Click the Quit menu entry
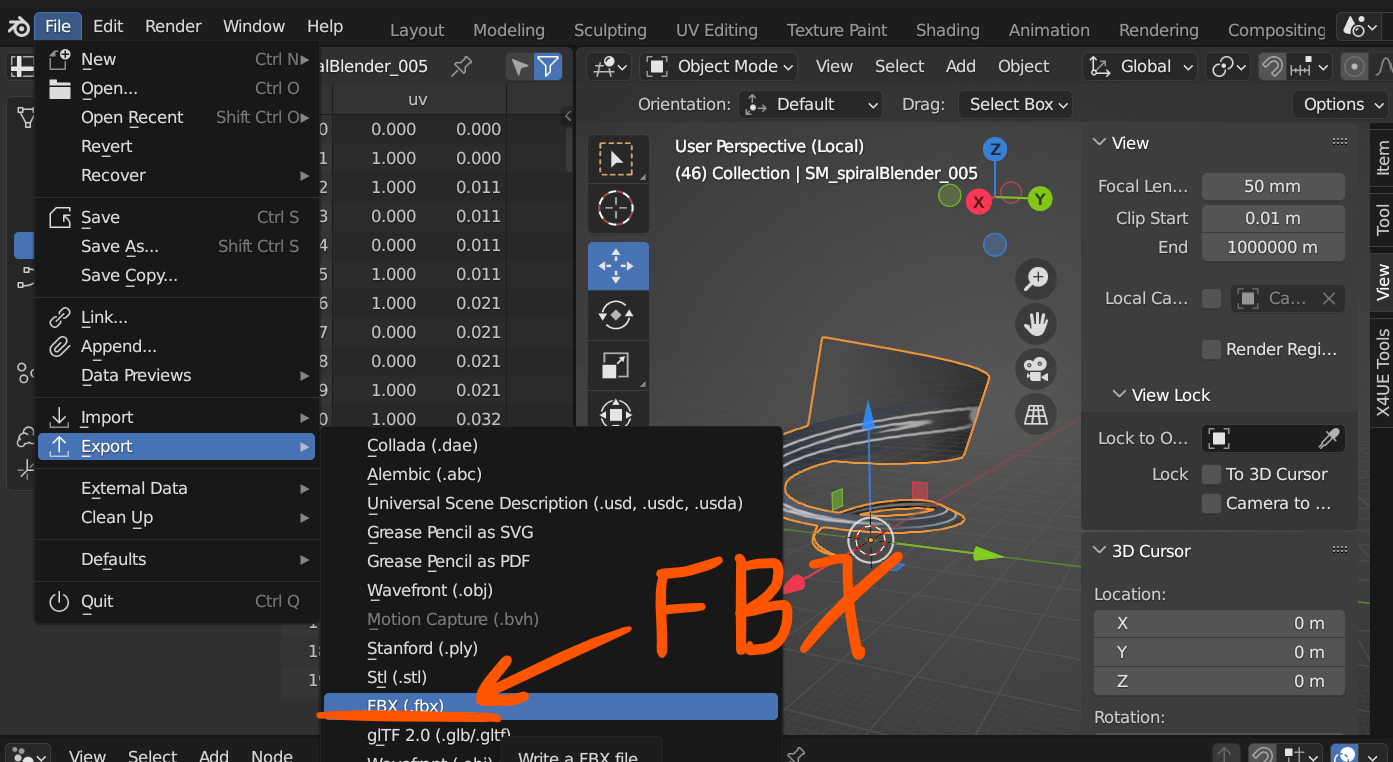1393x762 pixels. point(177,601)
